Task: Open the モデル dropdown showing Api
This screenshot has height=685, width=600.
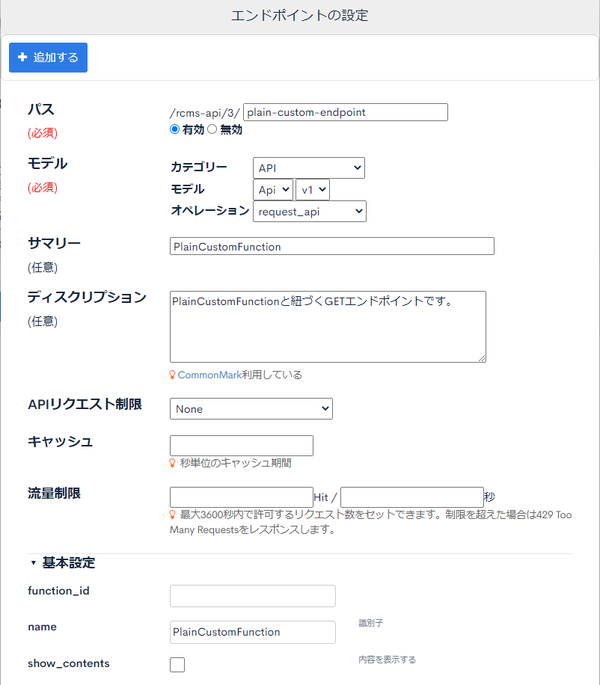Action: (x=273, y=190)
